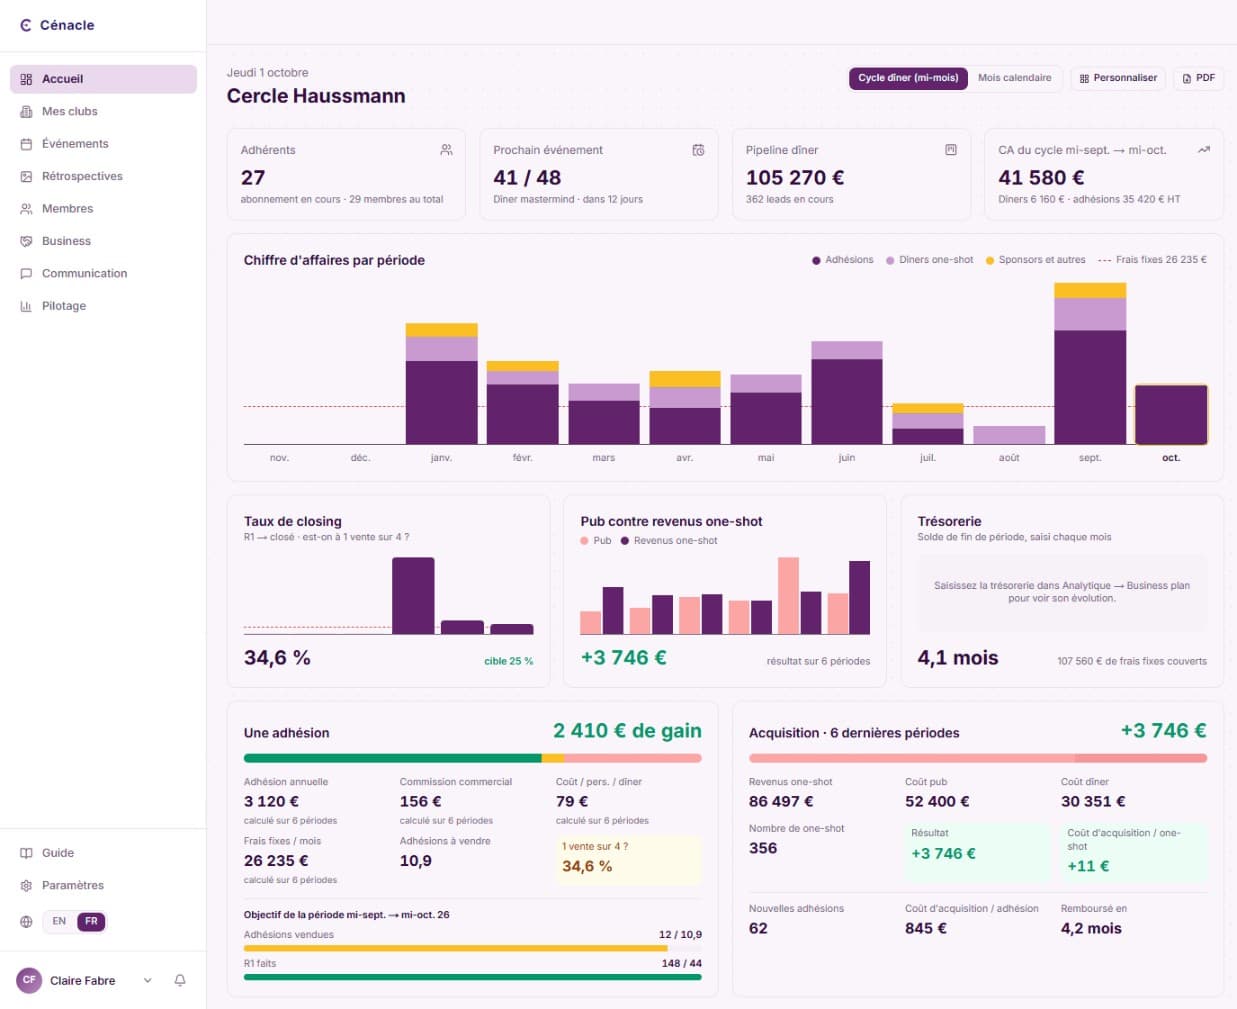This screenshot has height=1009, width=1237.
Task: Open notifications with the bell icon
Action: point(180,981)
